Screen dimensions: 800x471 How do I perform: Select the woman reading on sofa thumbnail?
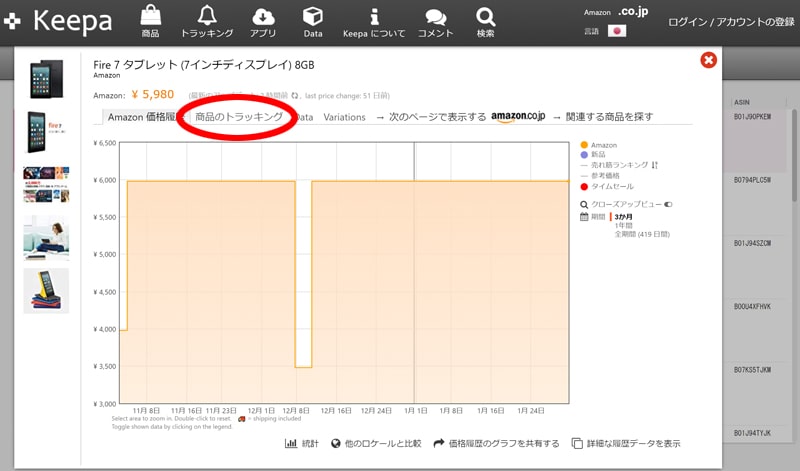pos(46,238)
